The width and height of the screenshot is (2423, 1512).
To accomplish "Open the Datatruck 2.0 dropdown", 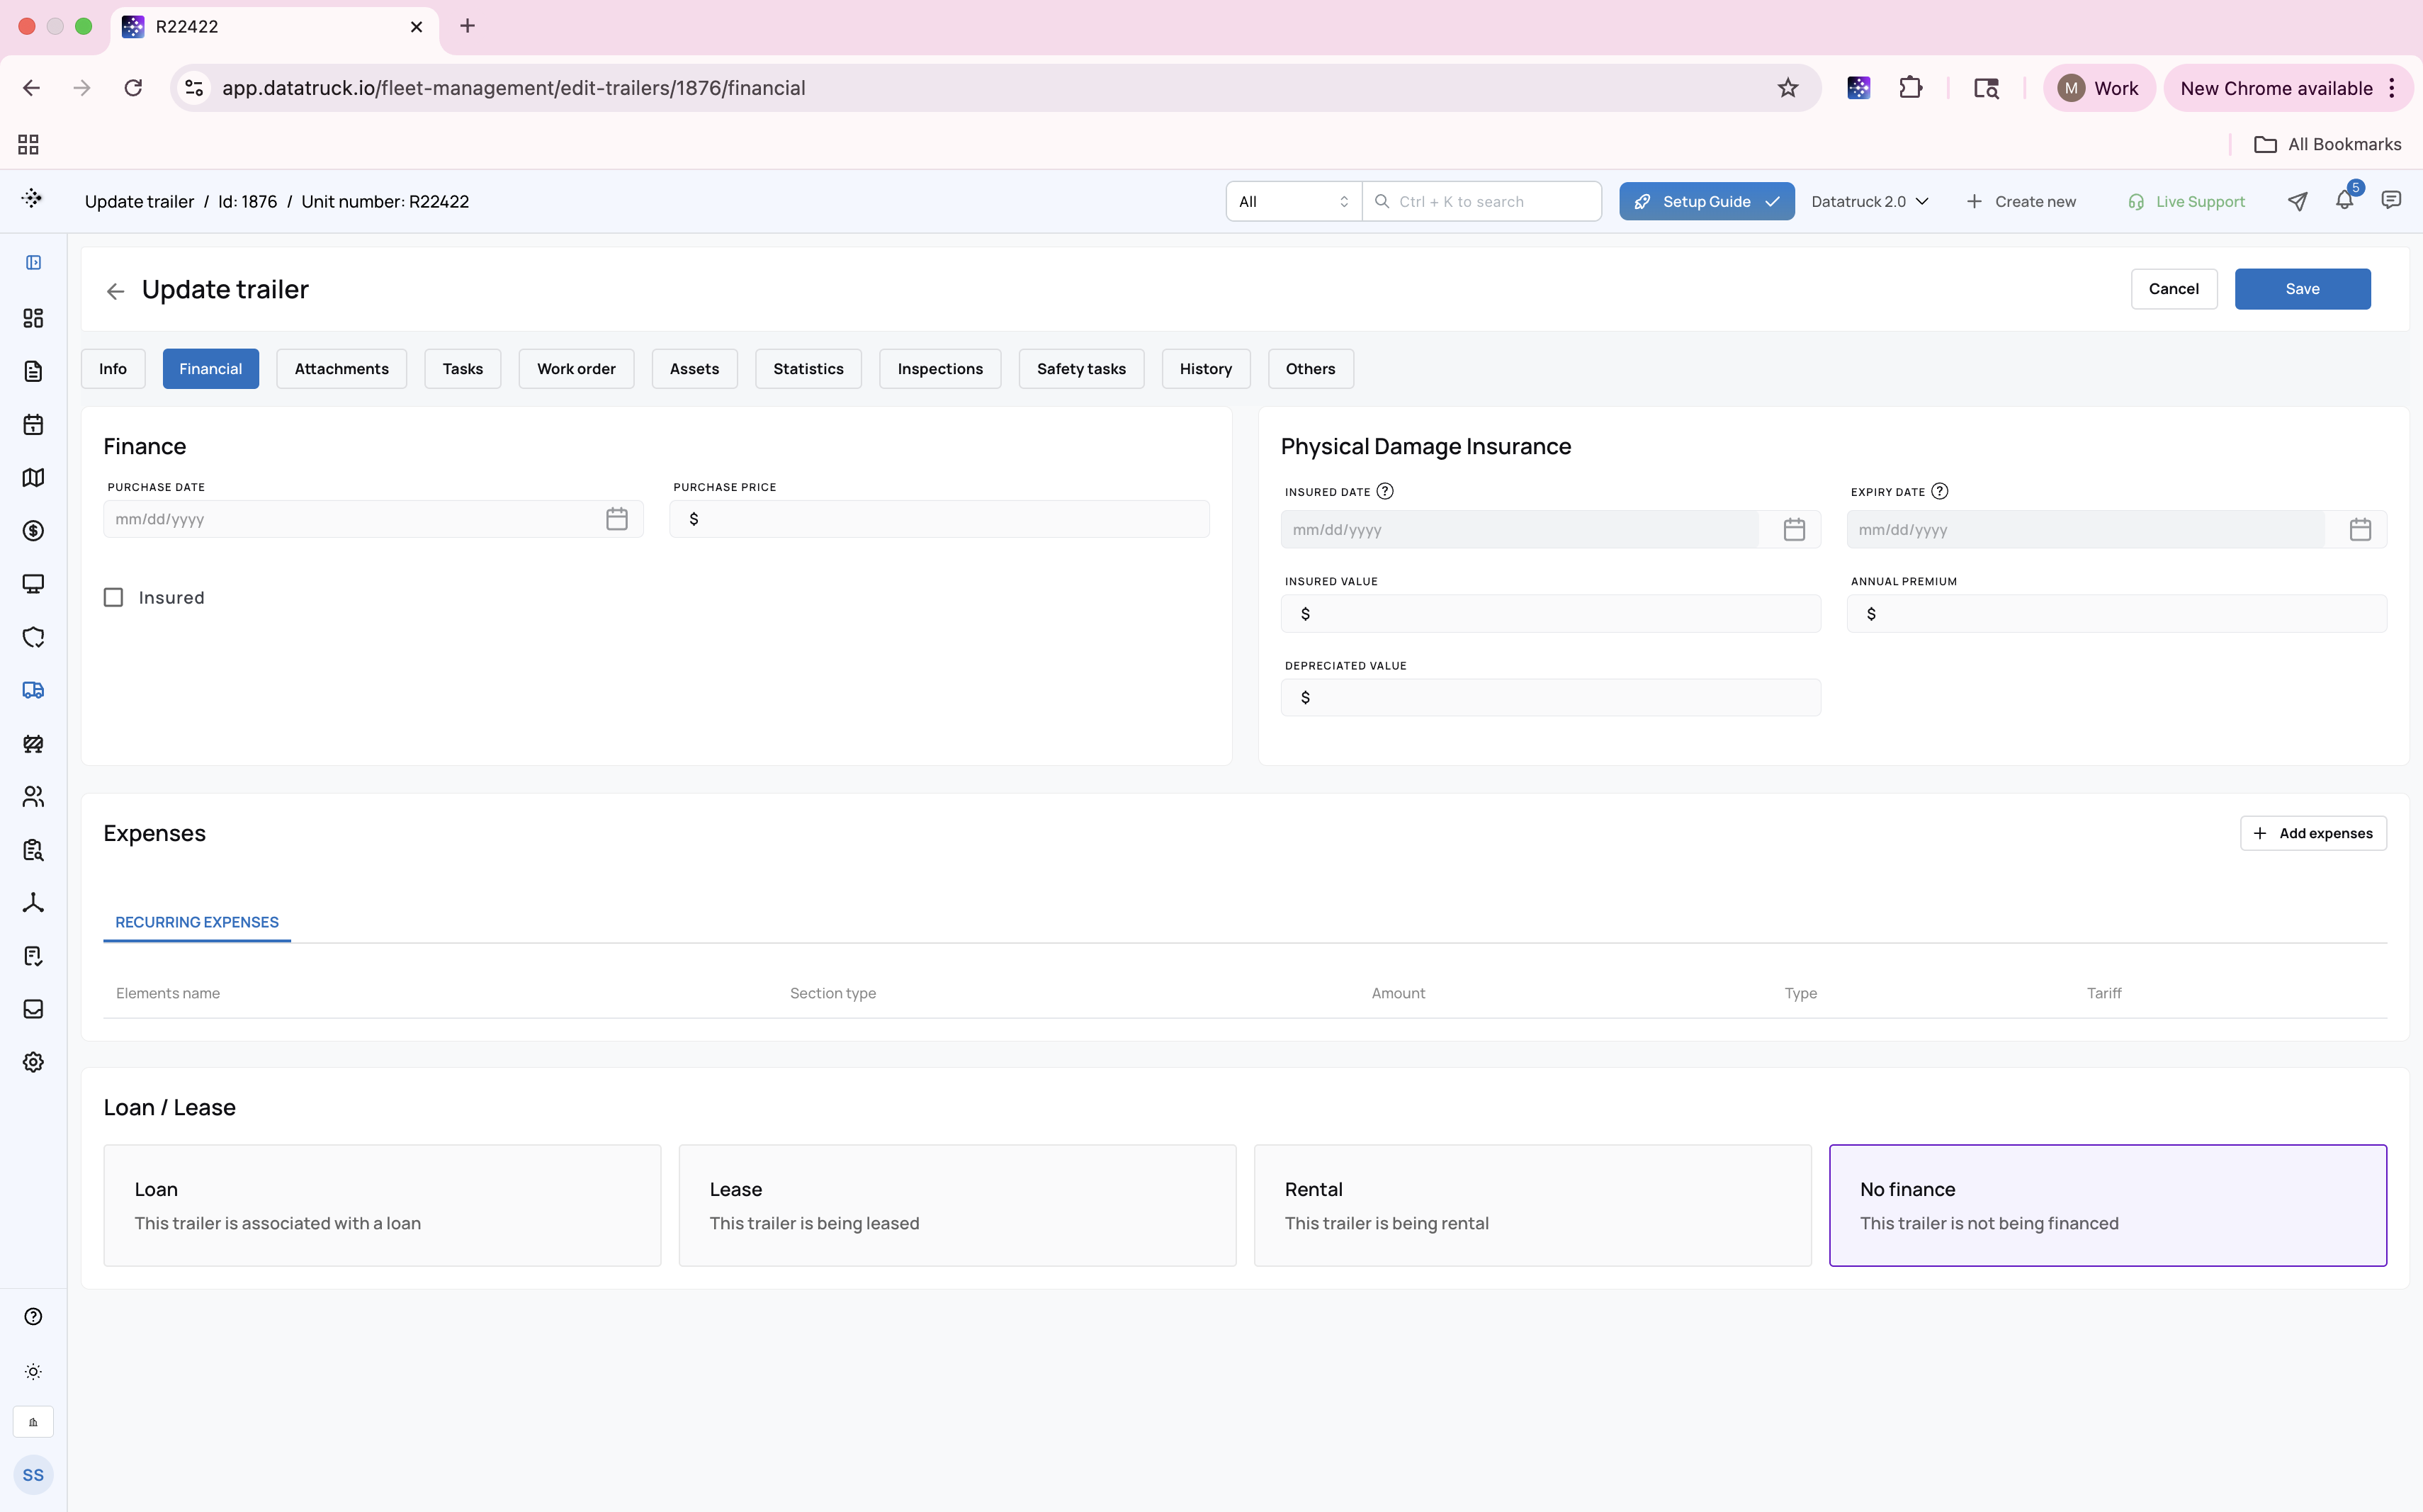I will tap(1869, 201).
